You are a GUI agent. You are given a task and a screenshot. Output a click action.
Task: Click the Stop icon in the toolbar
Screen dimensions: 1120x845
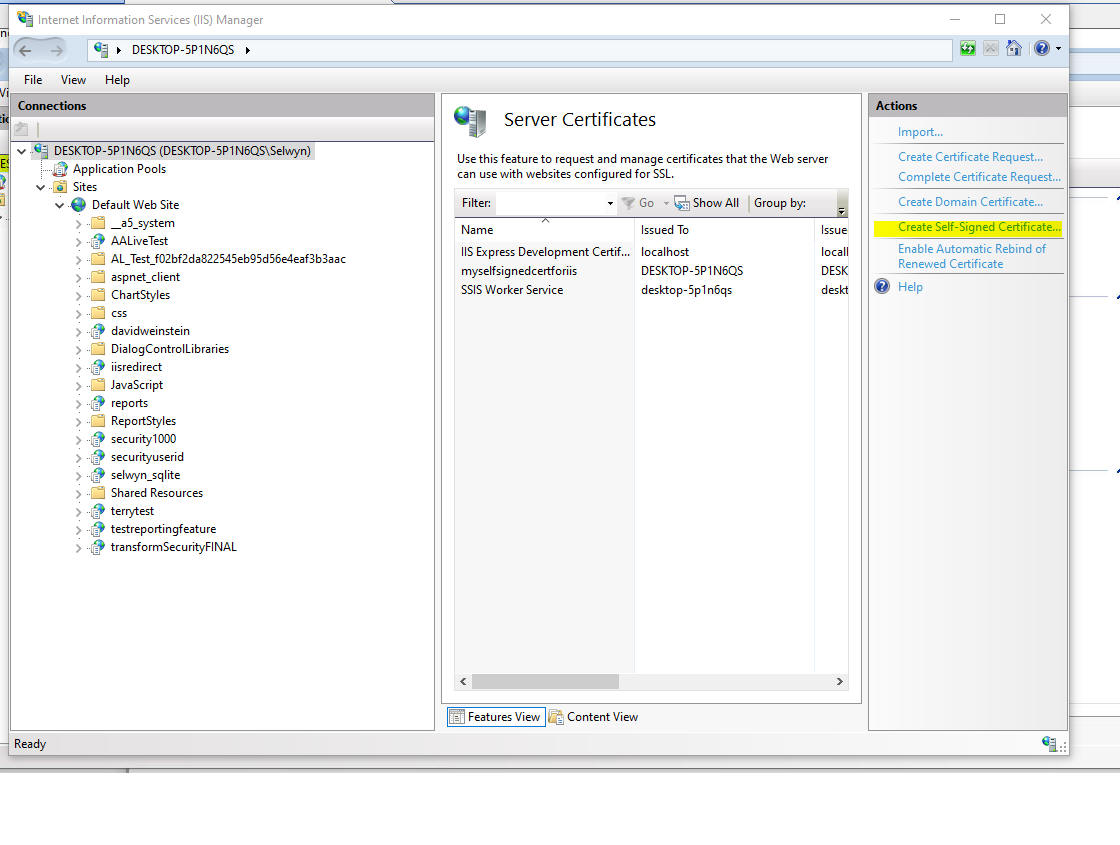point(991,49)
